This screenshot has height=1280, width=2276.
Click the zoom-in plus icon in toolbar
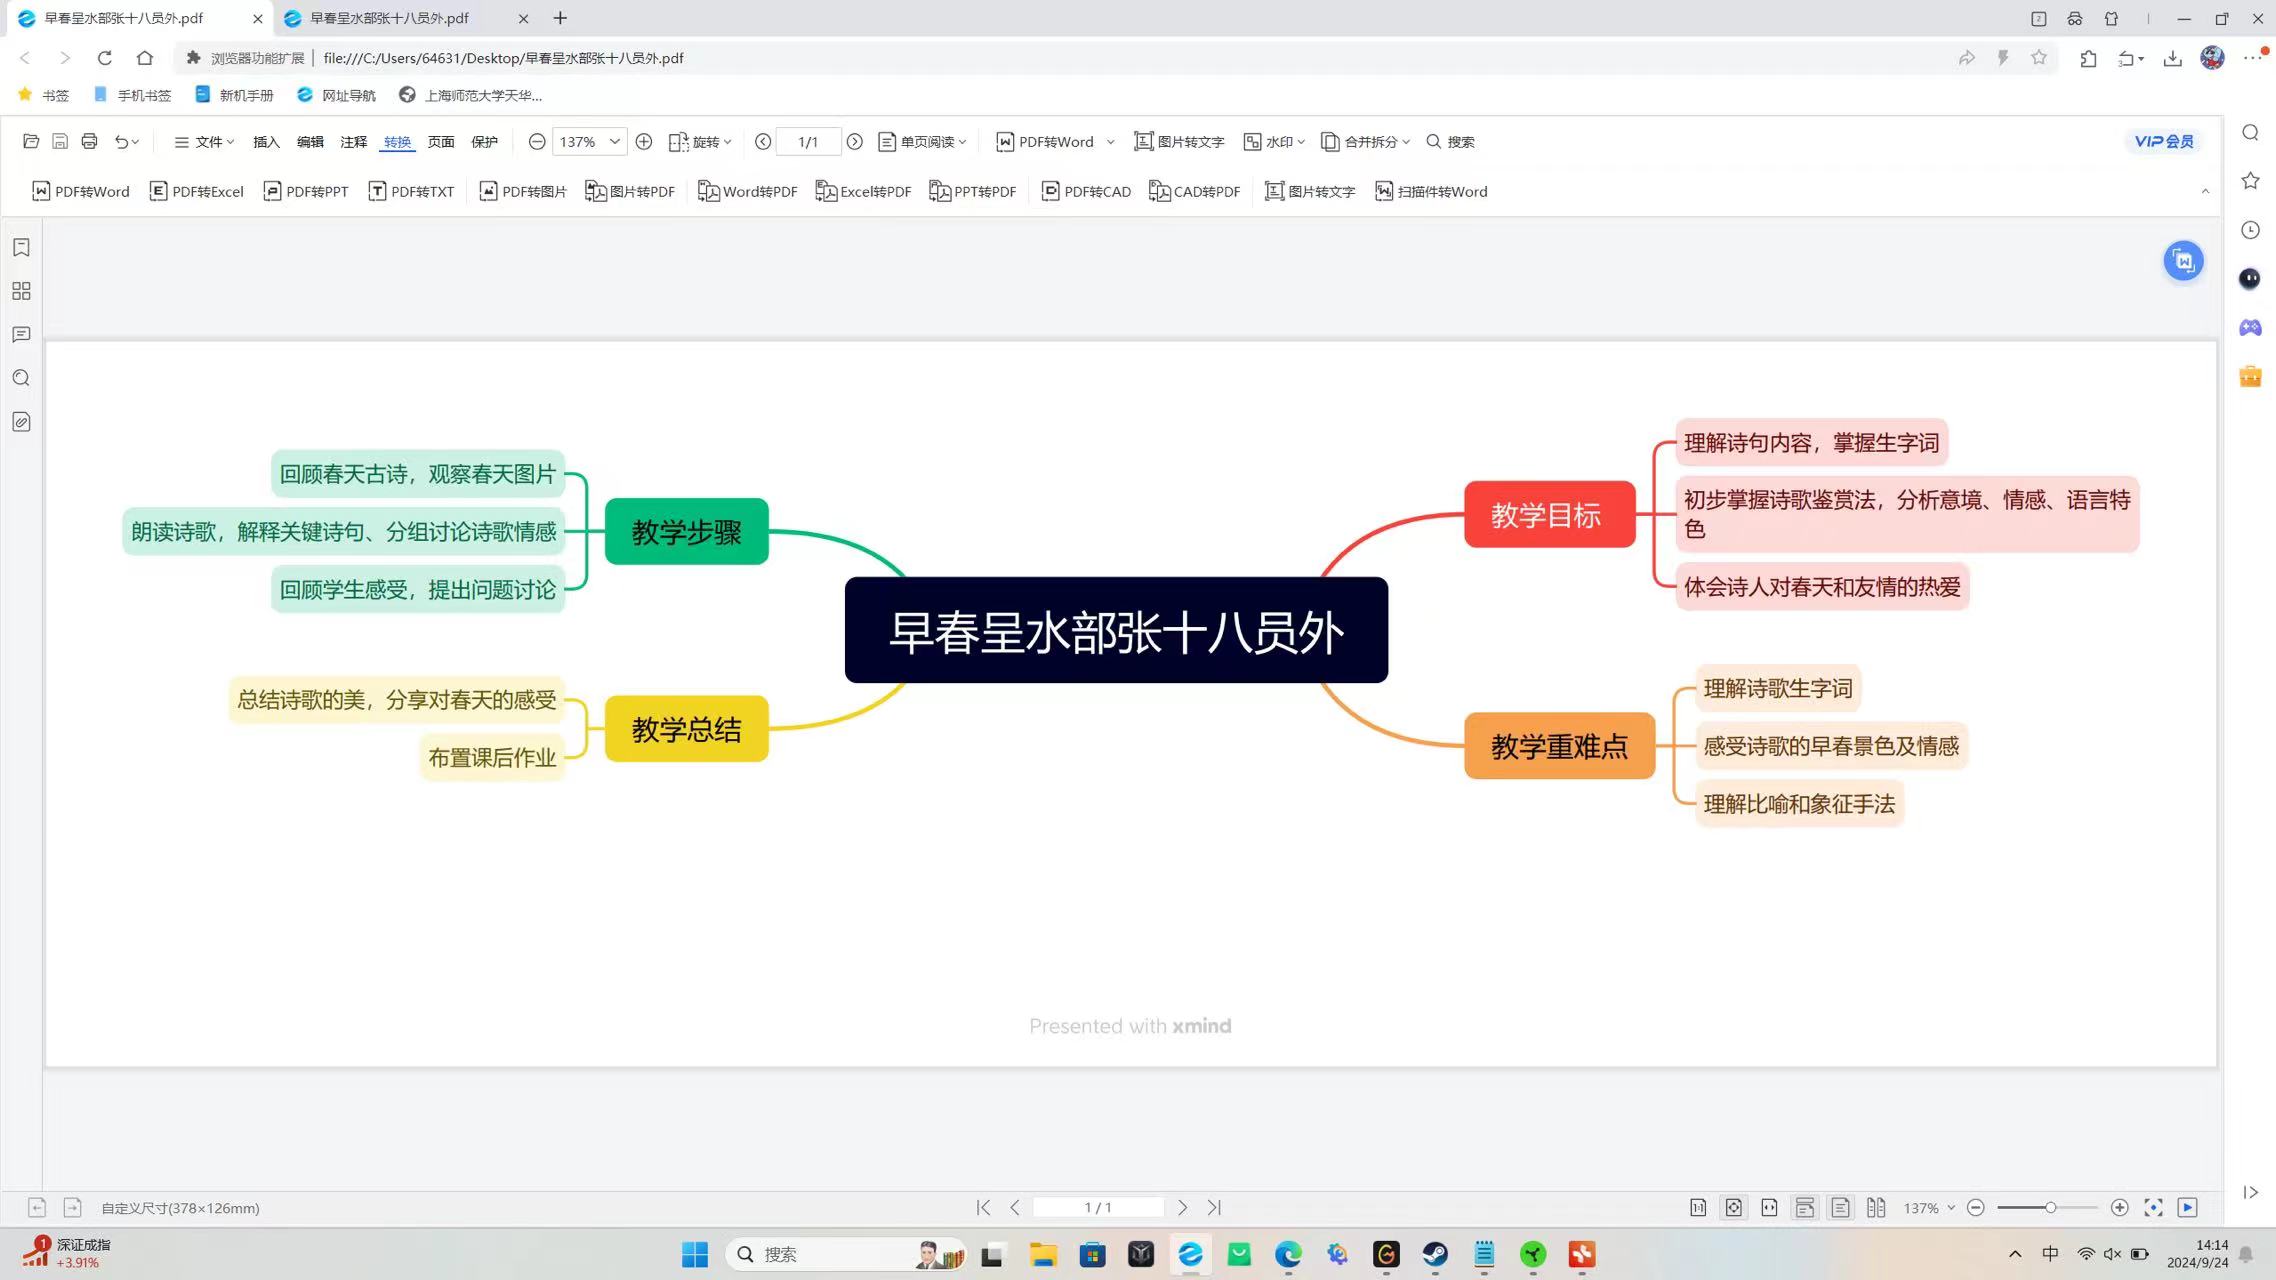tap(644, 141)
